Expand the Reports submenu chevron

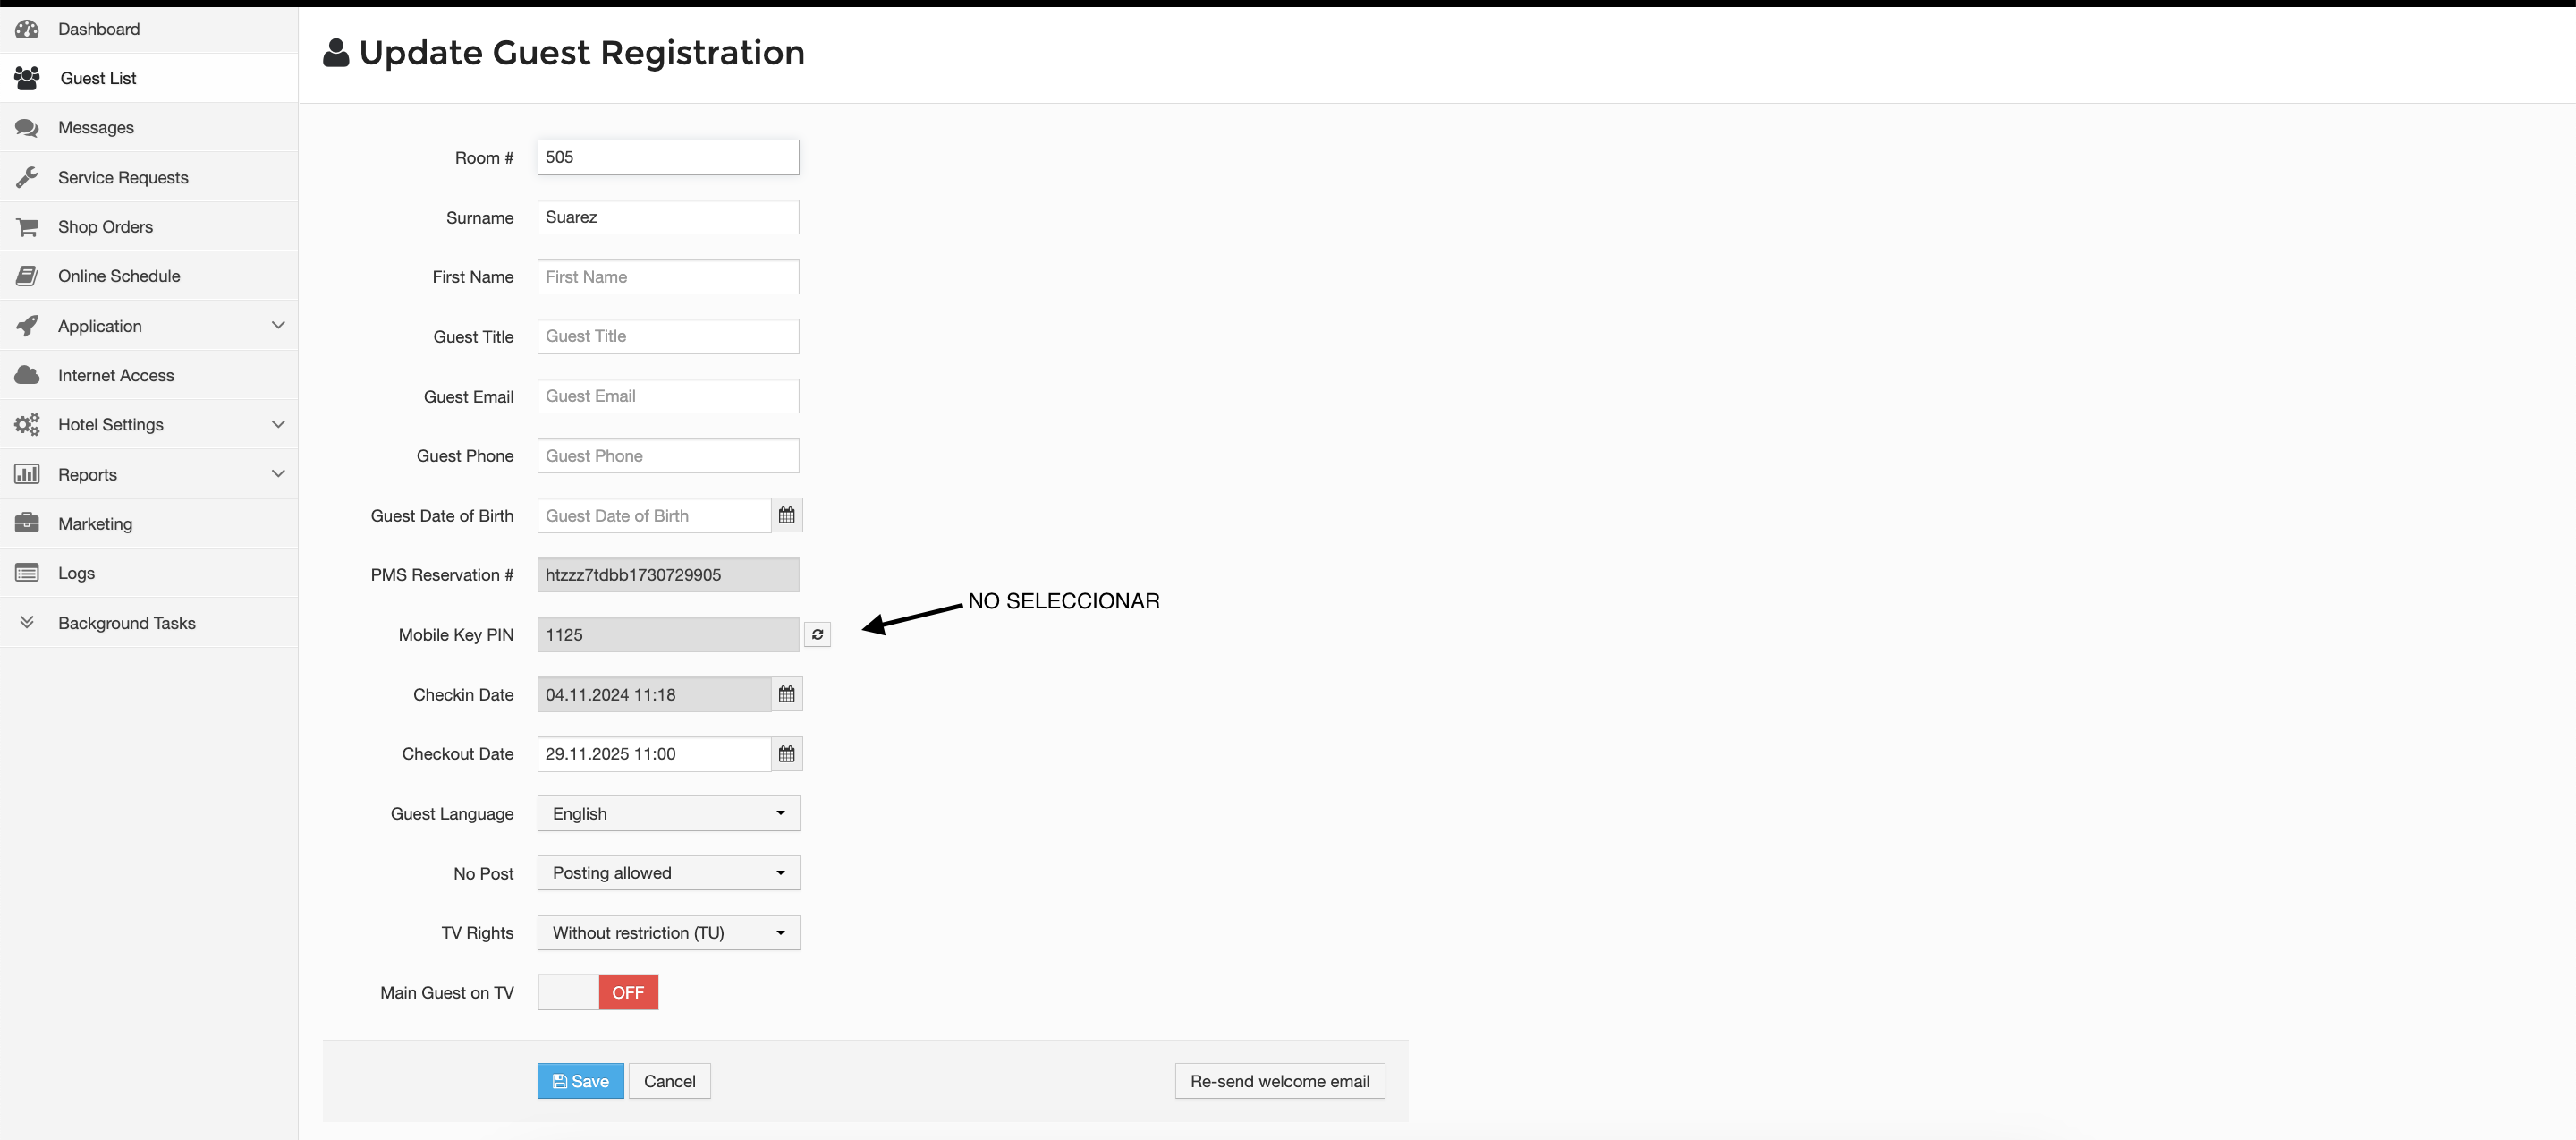pos(278,474)
